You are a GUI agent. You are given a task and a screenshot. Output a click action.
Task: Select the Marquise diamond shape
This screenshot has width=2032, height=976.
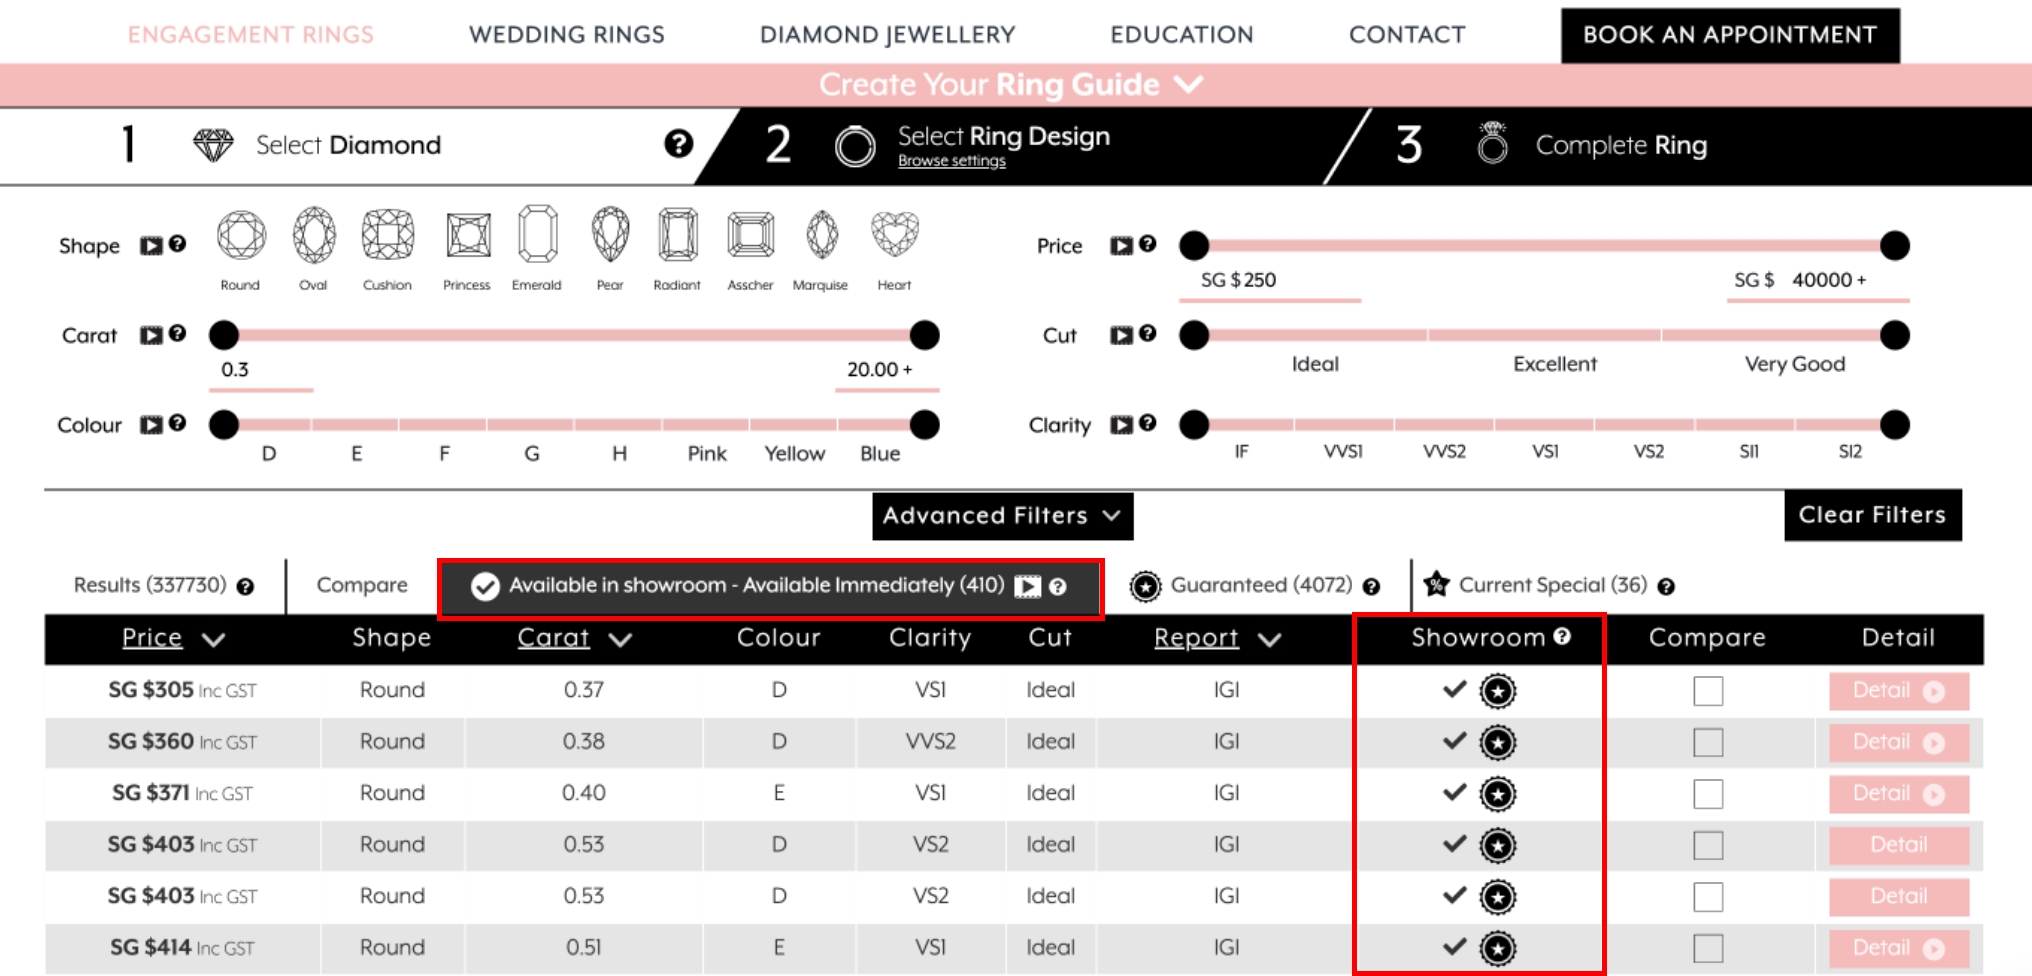[821, 235]
